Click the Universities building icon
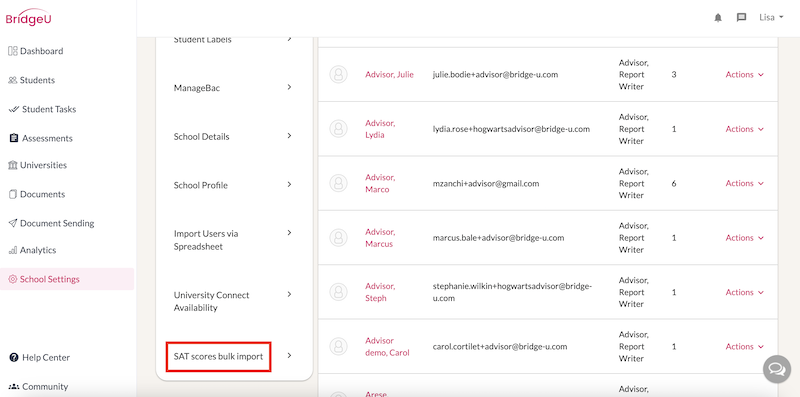Image resolution: width=800 pixels, height=397 pixels. pyautogui.click(x=13, y=165)
